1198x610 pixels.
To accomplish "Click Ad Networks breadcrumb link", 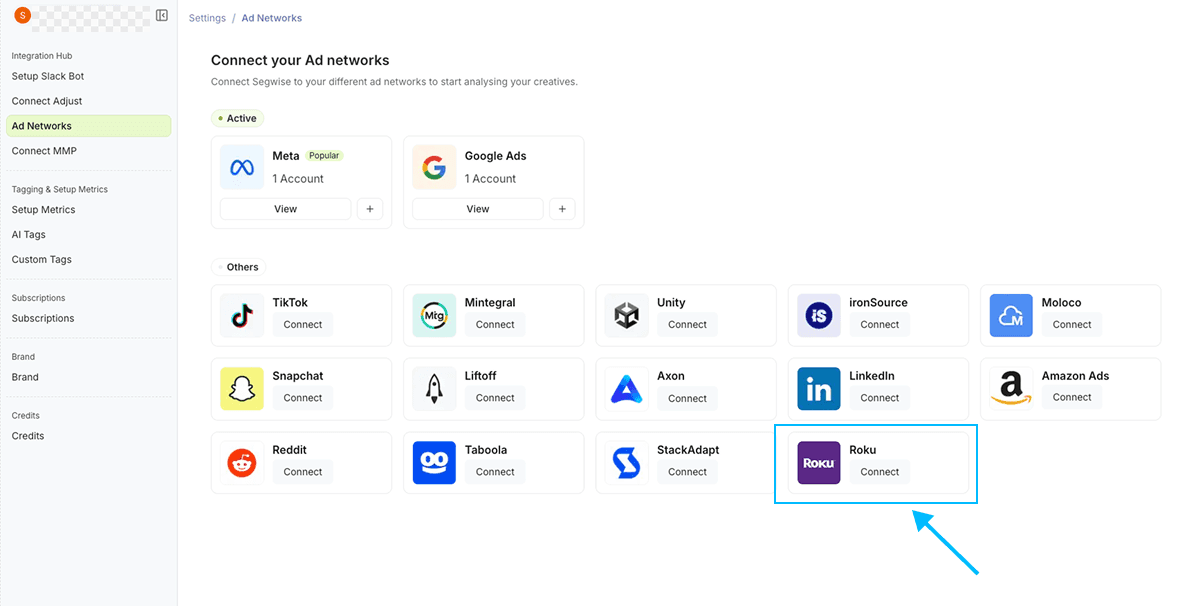I will click(x=272, y=18).
